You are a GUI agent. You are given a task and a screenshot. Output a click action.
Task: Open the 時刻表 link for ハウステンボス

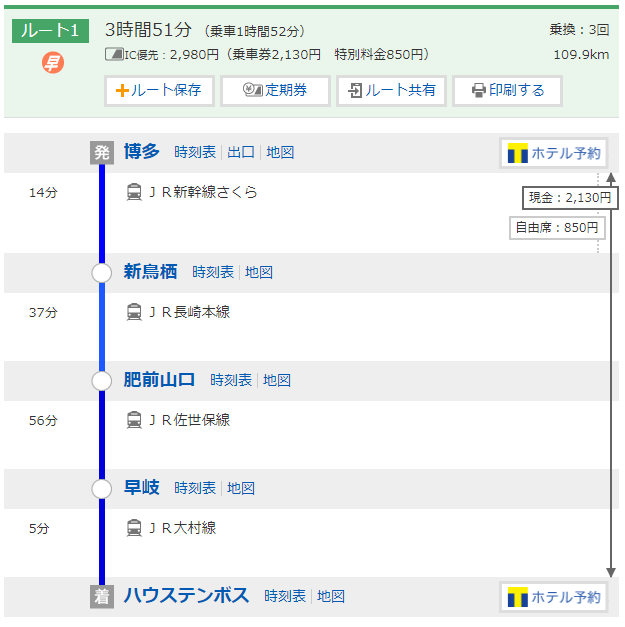[x=285, y=596]
